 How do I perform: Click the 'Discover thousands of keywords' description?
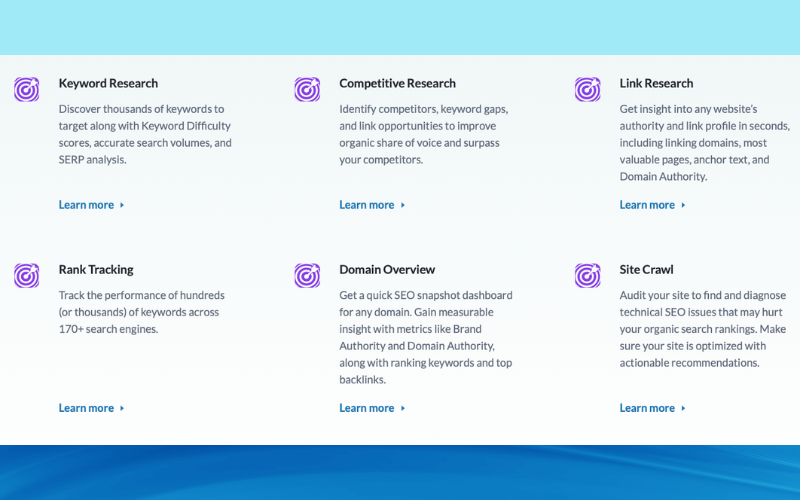[145, 134]
